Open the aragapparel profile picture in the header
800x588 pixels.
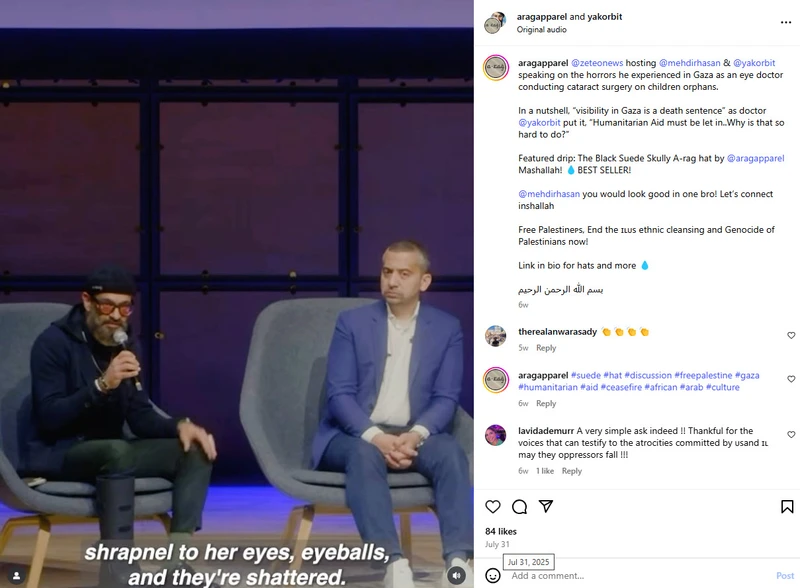(x=495, y=23)
